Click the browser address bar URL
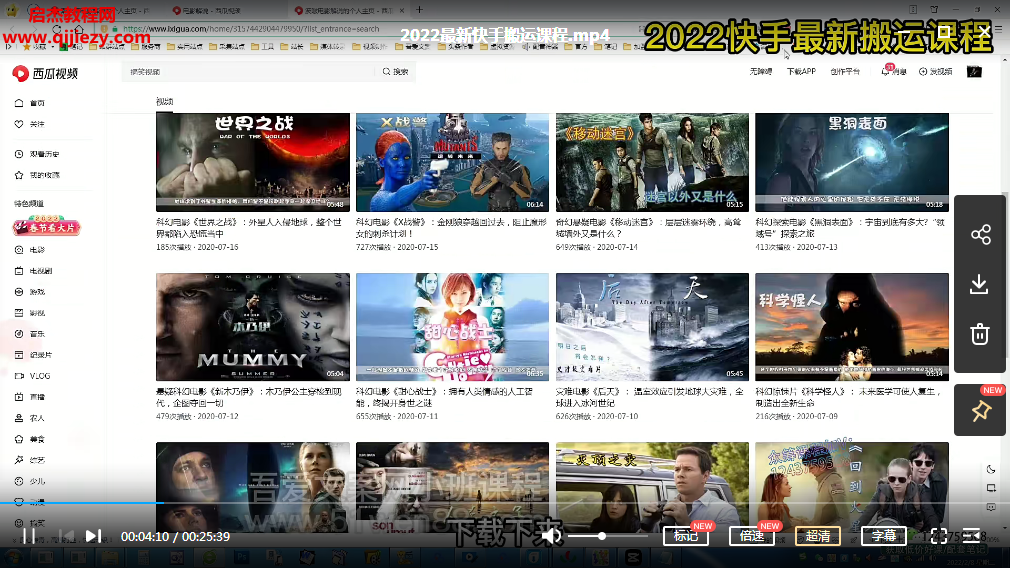1010x568 pixels. 251,29
